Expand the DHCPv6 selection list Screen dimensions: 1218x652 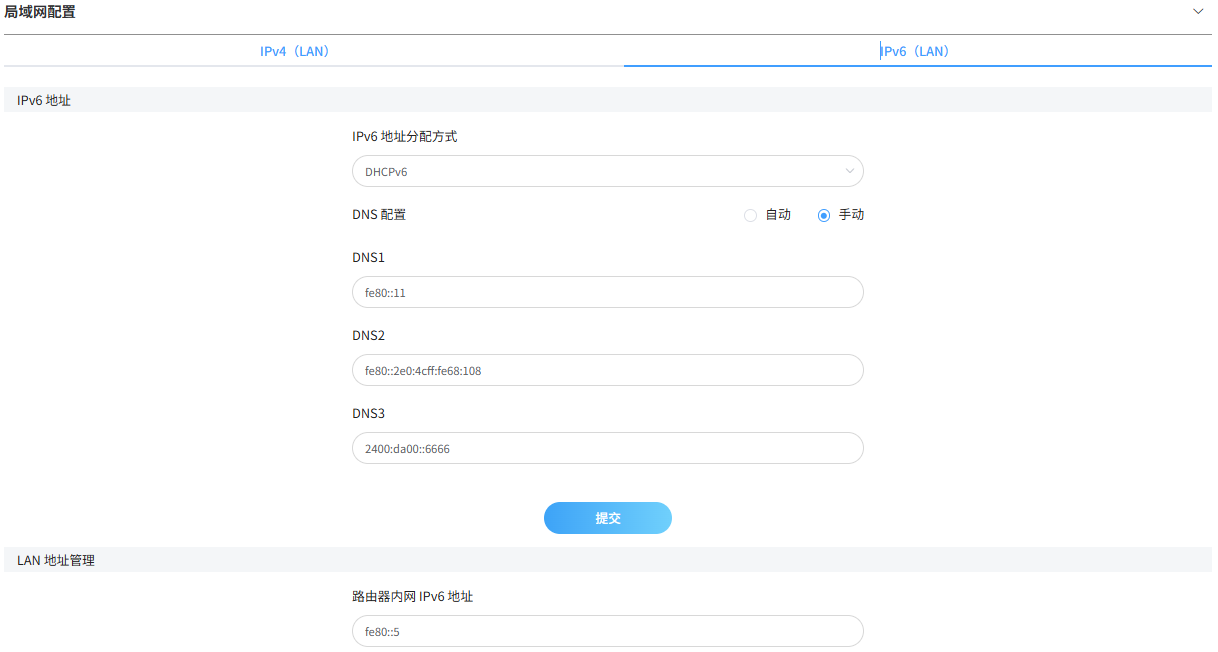[608, 171]
